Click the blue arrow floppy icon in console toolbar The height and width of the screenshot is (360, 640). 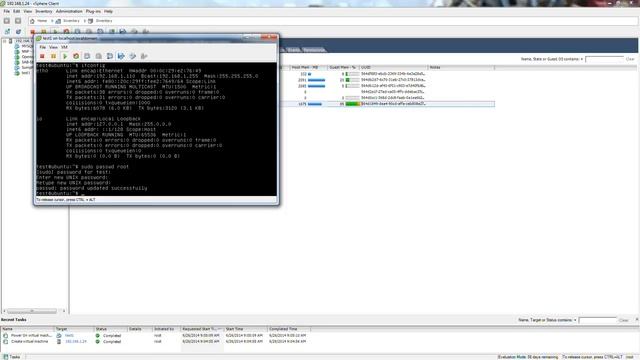point(121,56)
